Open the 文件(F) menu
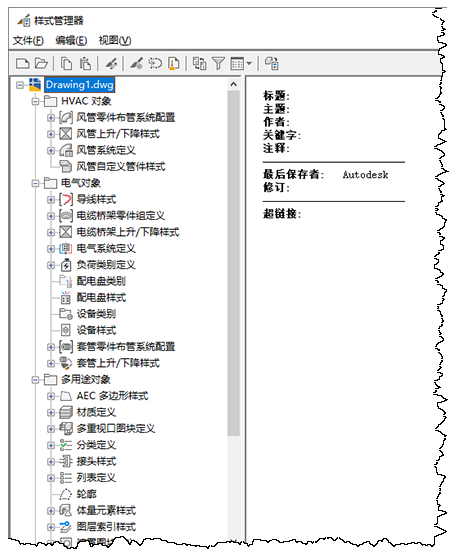Viewport: 460px width, 560px height. click(x=28, y=41)
